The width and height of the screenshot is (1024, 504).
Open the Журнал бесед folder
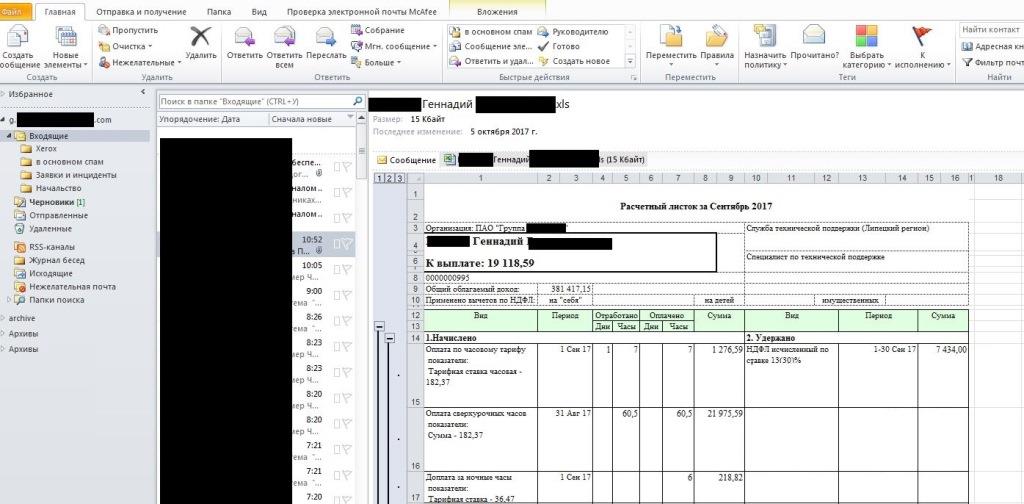point(49,260)
